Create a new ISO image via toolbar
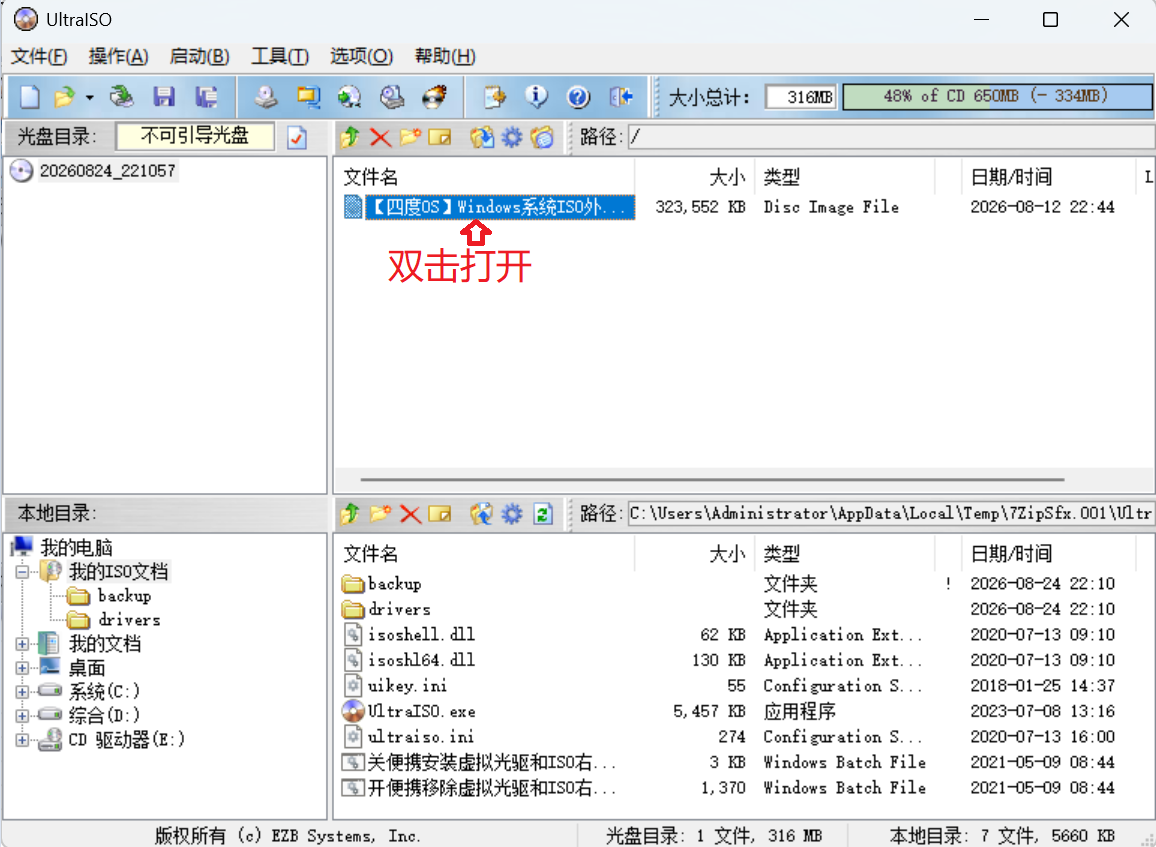The height and width of the screenshot is (847, 1156). pos(29,97)
